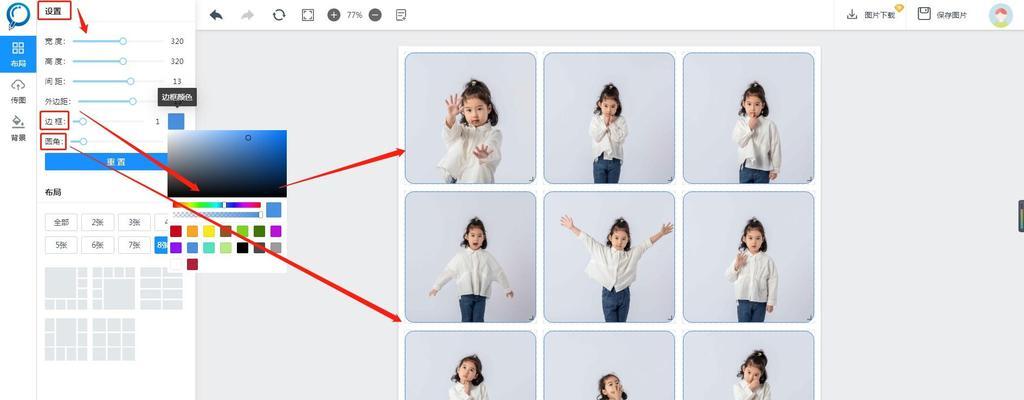Switch to the 布局 layout sidebar tab
The height and width of the screenshot is (400, 1024).
18,54
